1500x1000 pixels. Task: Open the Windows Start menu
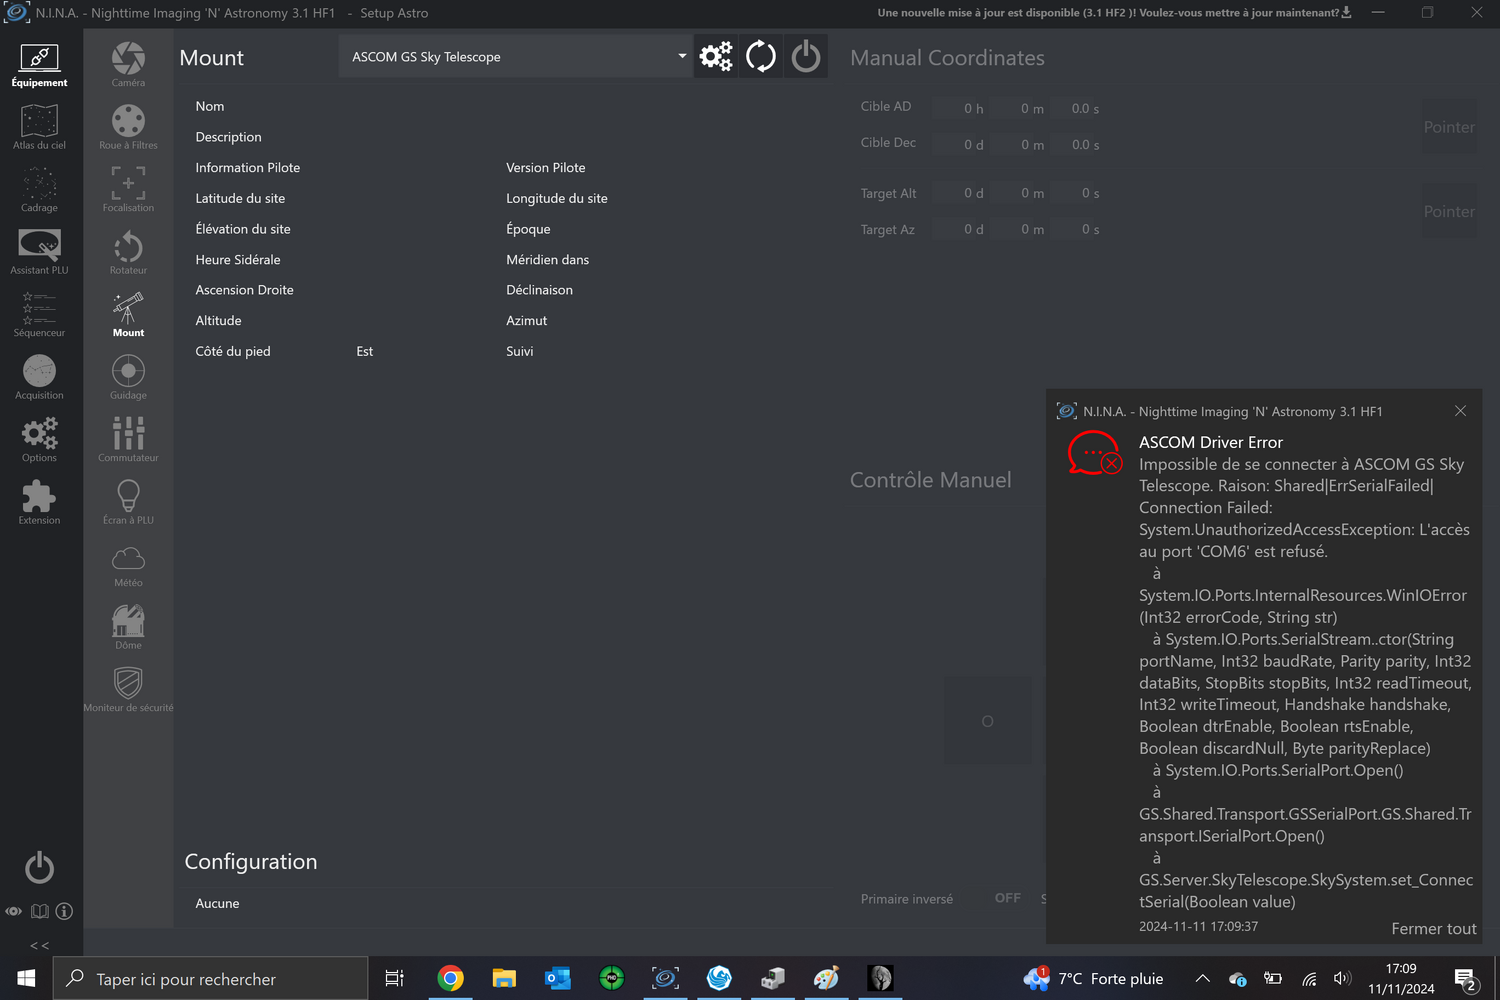[26, 978]
